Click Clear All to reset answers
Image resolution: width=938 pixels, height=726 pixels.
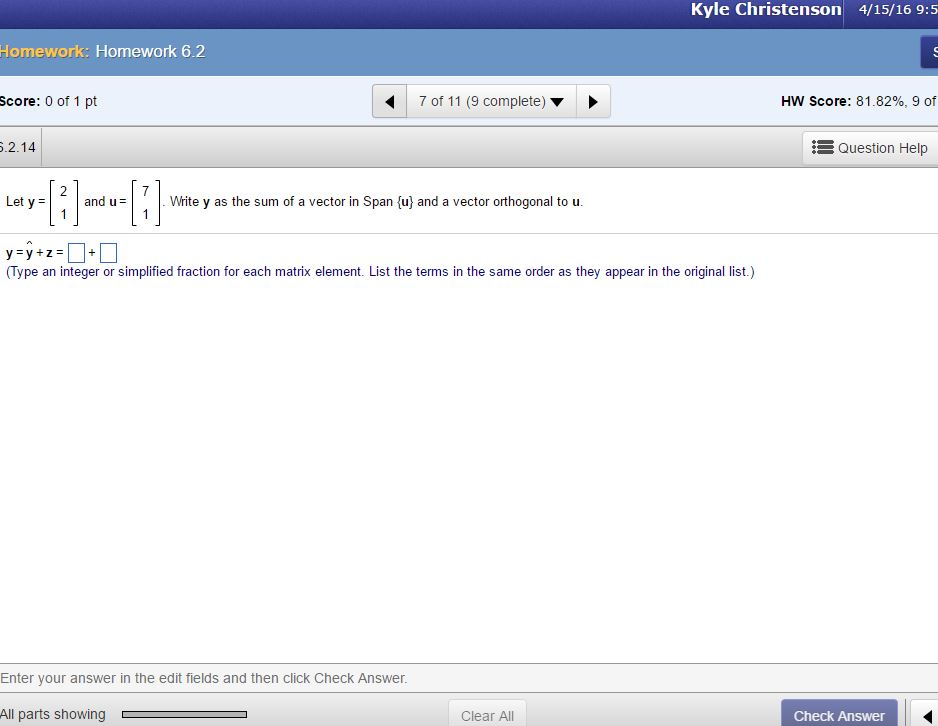(x=487, y=714)
